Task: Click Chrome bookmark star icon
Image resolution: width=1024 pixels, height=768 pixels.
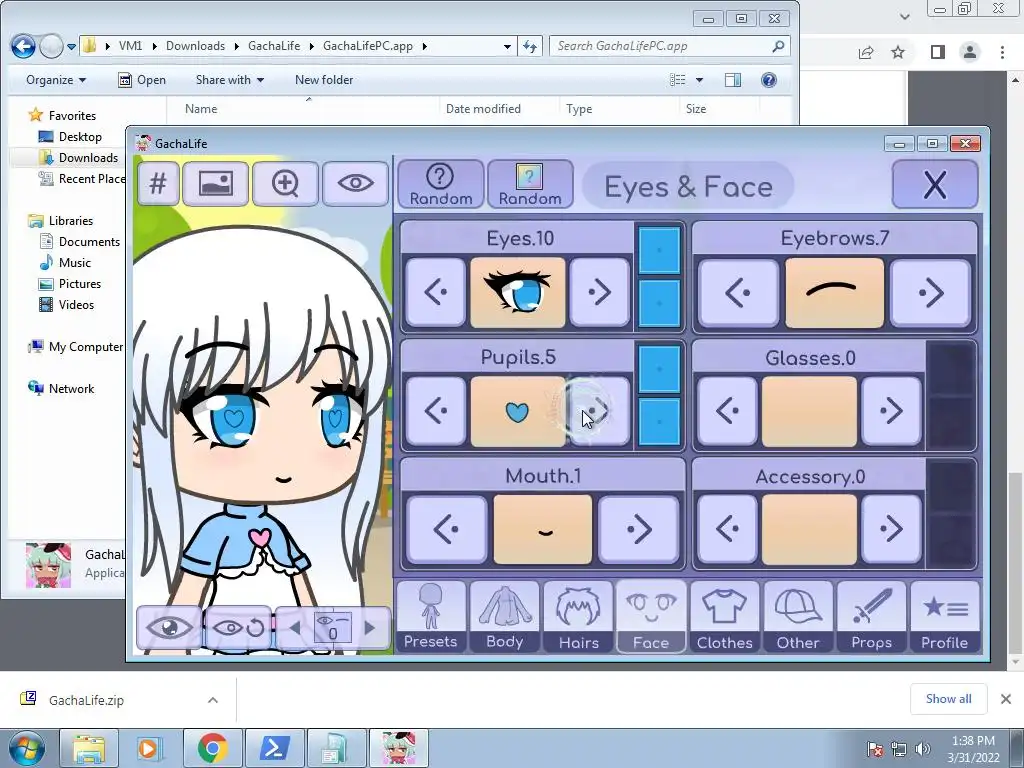Action: (x=899, y=52)
